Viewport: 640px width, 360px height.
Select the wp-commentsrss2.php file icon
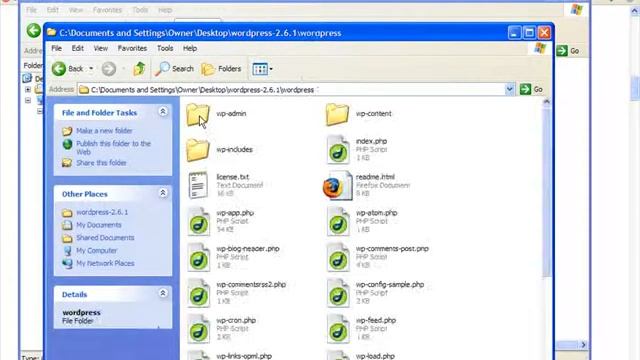[x=198, y=293]
